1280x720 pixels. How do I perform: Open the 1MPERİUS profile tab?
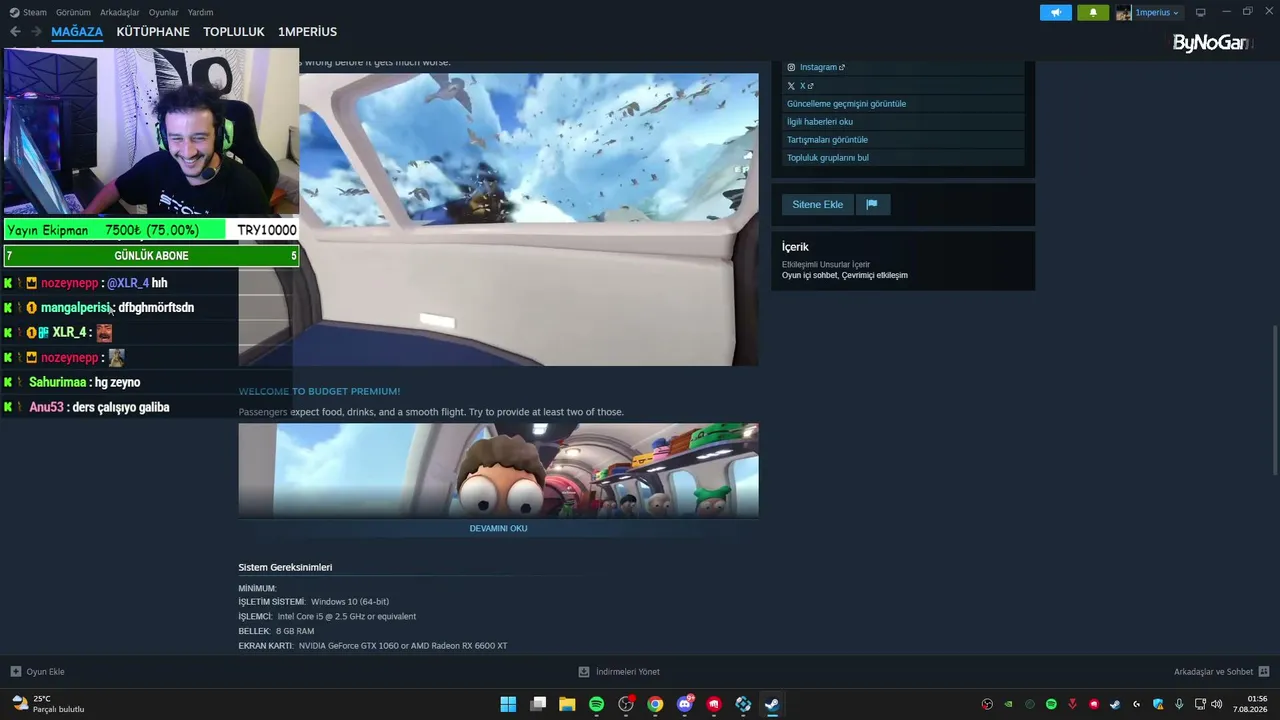click(x=307, y=32)
